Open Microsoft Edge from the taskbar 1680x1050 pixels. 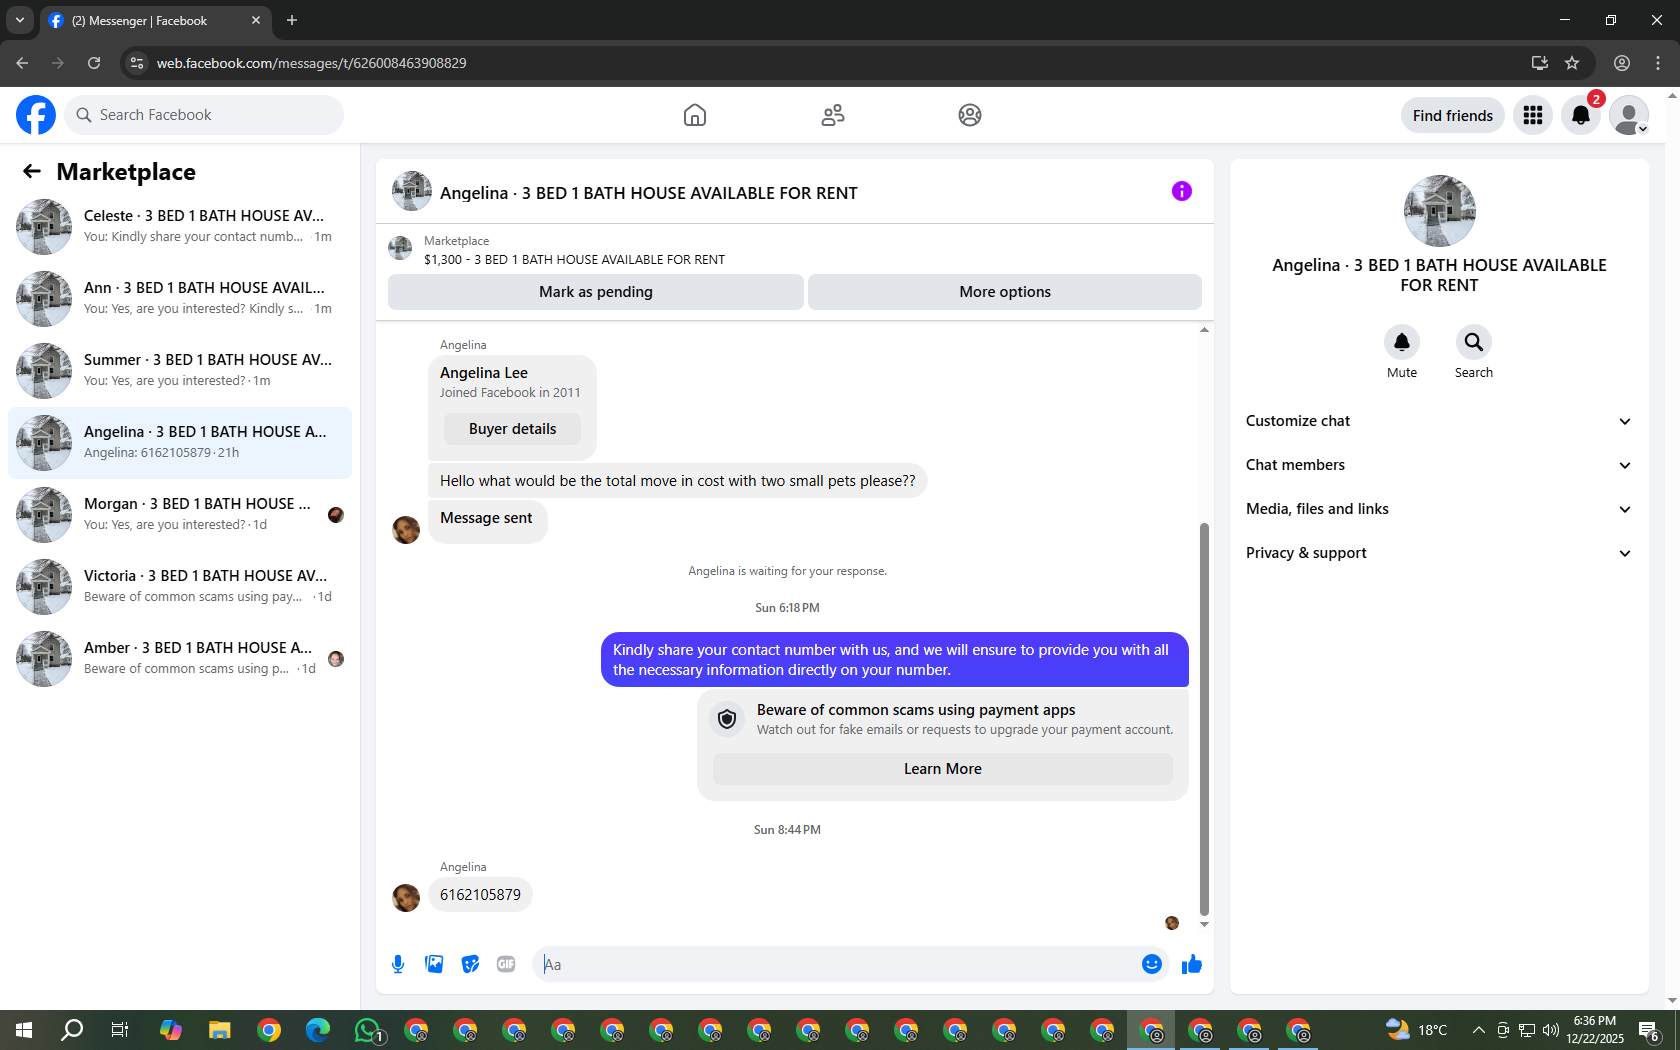(x=318, y=1030)
